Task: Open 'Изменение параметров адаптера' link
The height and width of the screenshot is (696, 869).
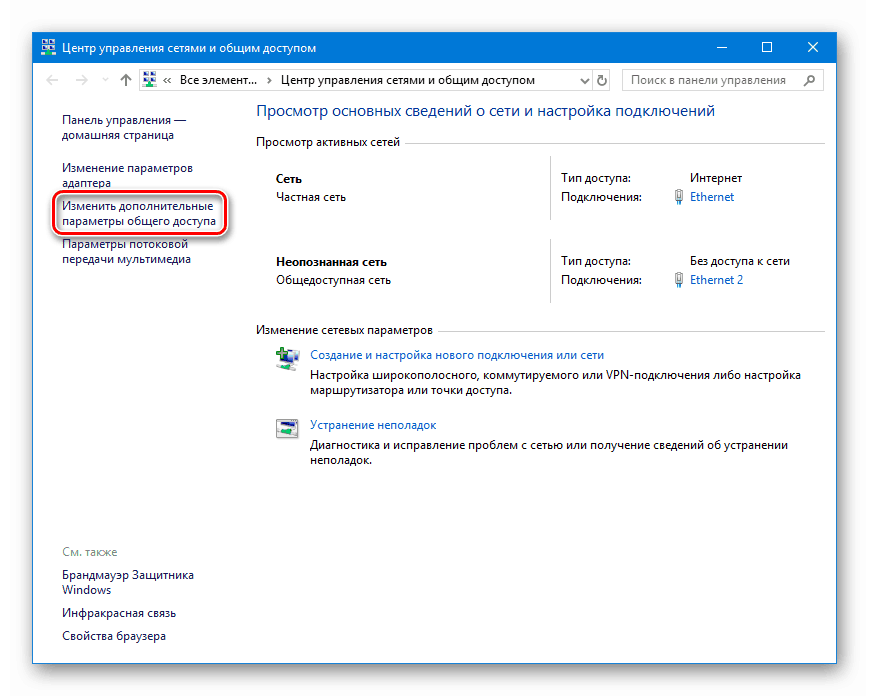Action: point(127,175)
